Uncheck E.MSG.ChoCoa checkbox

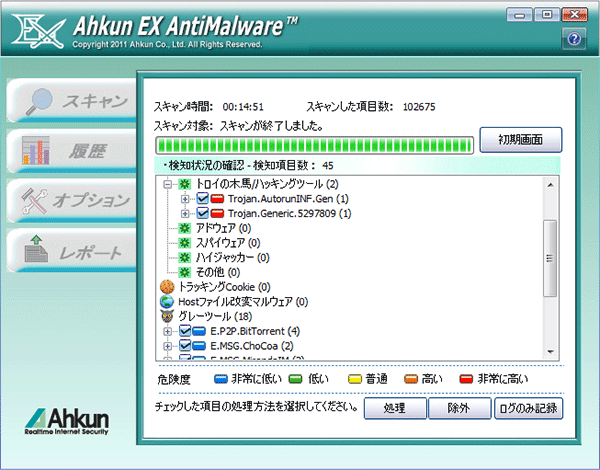185,346
